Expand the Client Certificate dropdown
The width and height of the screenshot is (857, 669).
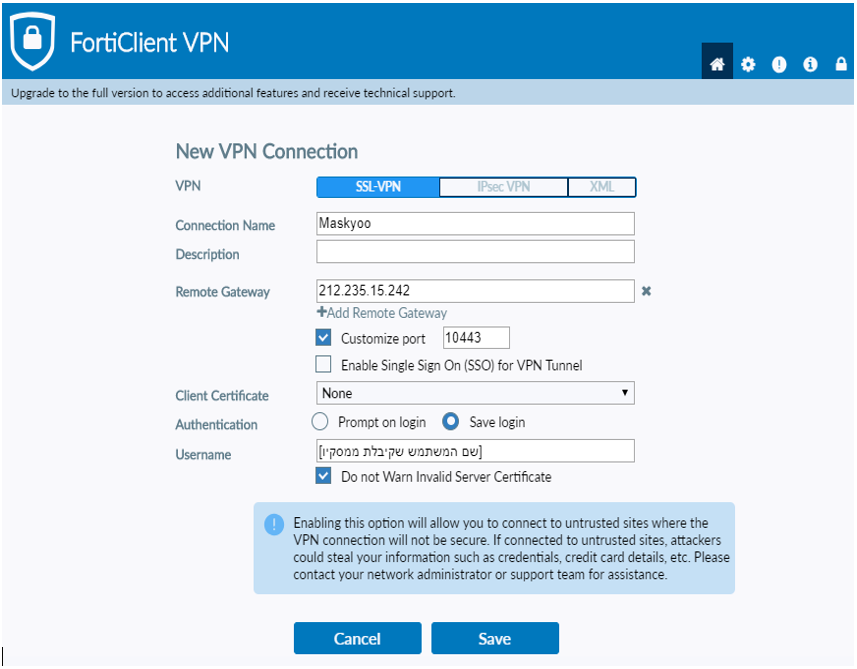pyautogui.click(x=475, y=393)
